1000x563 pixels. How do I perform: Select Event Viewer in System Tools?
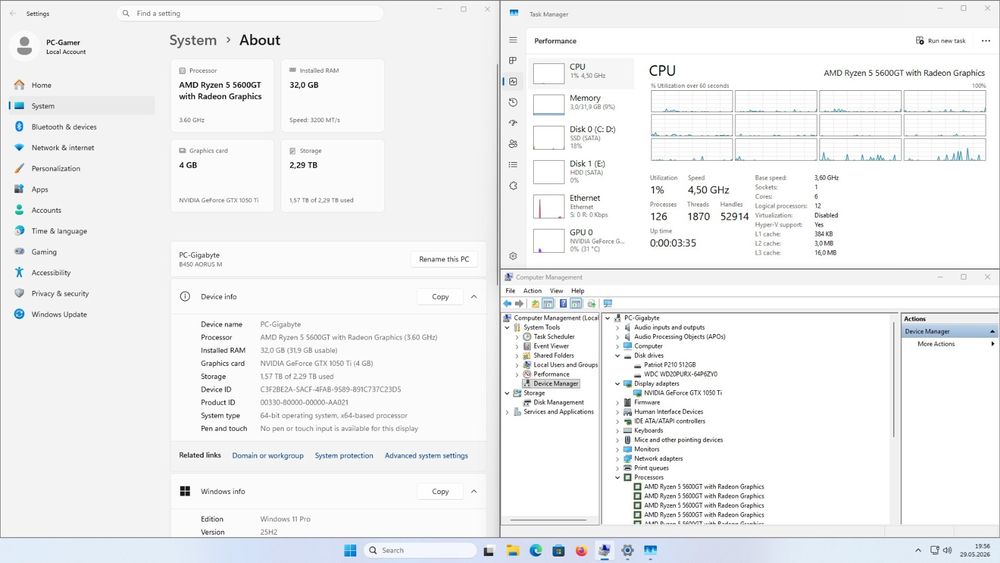pos(545,346)
